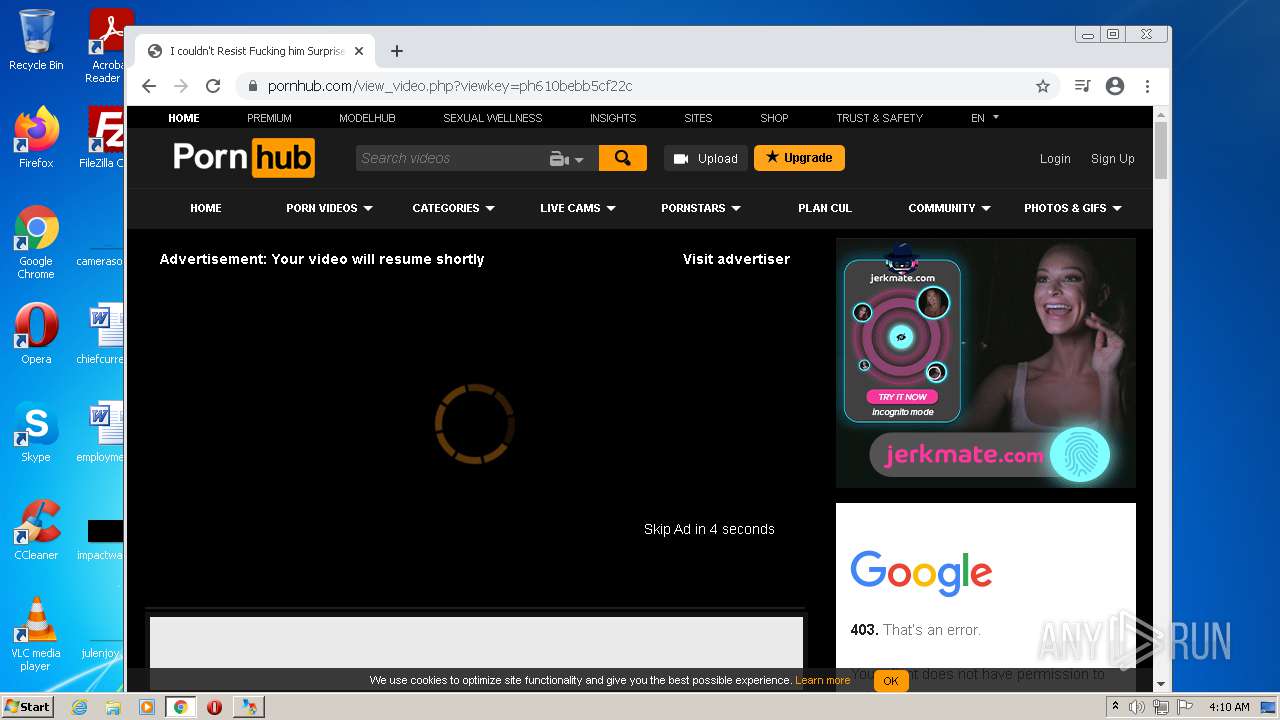Click the TRY IT NOW ad button
Screen dimensions: 1280x720
tap(902, 397)
